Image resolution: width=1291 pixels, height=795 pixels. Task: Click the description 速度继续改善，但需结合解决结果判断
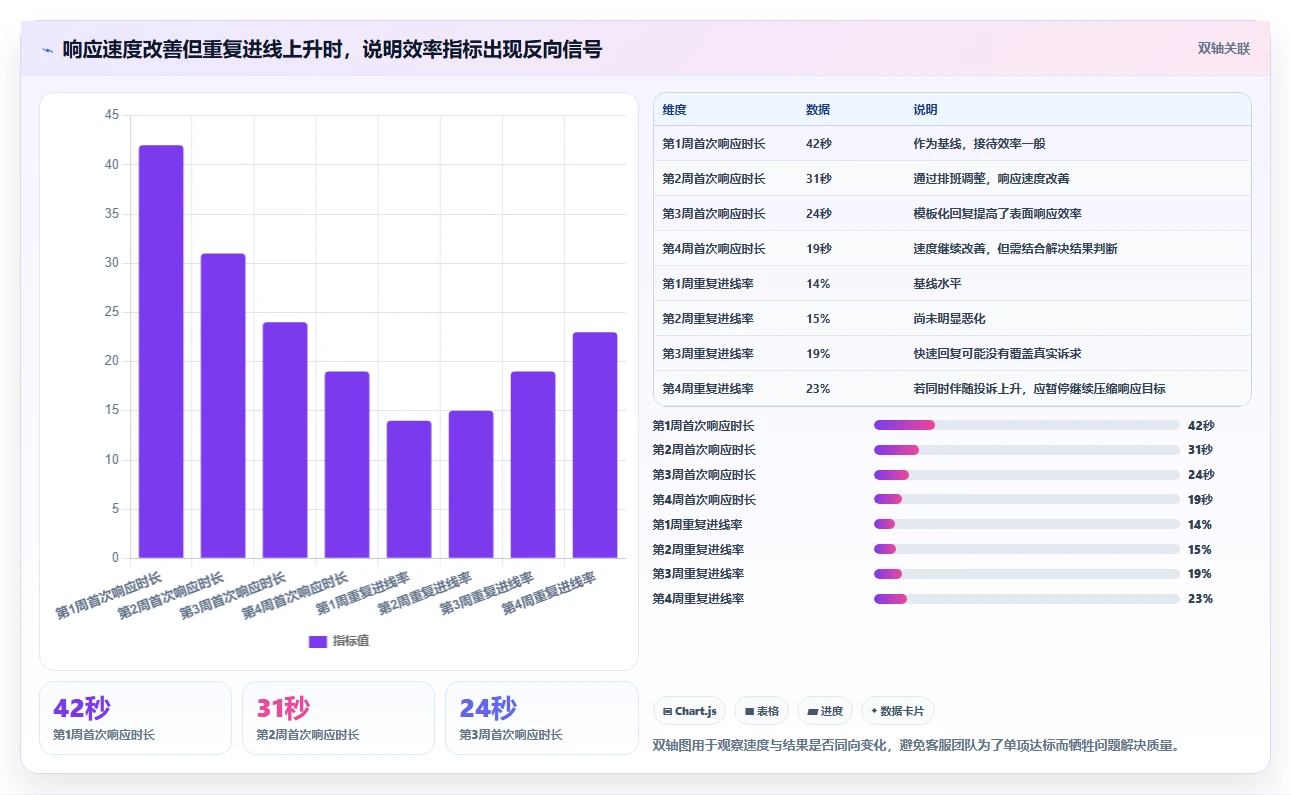click(1015, 249)
